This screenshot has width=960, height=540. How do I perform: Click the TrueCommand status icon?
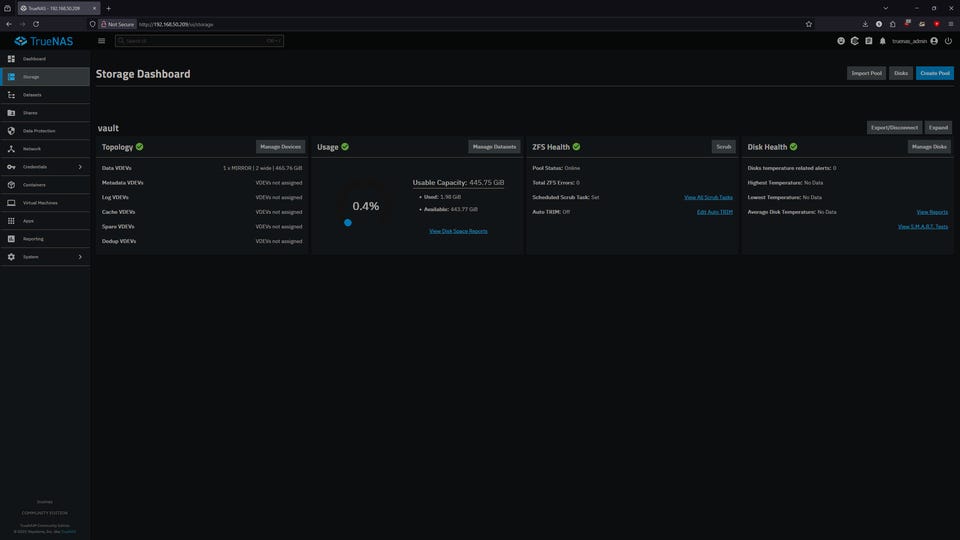(x=855, y=41)
